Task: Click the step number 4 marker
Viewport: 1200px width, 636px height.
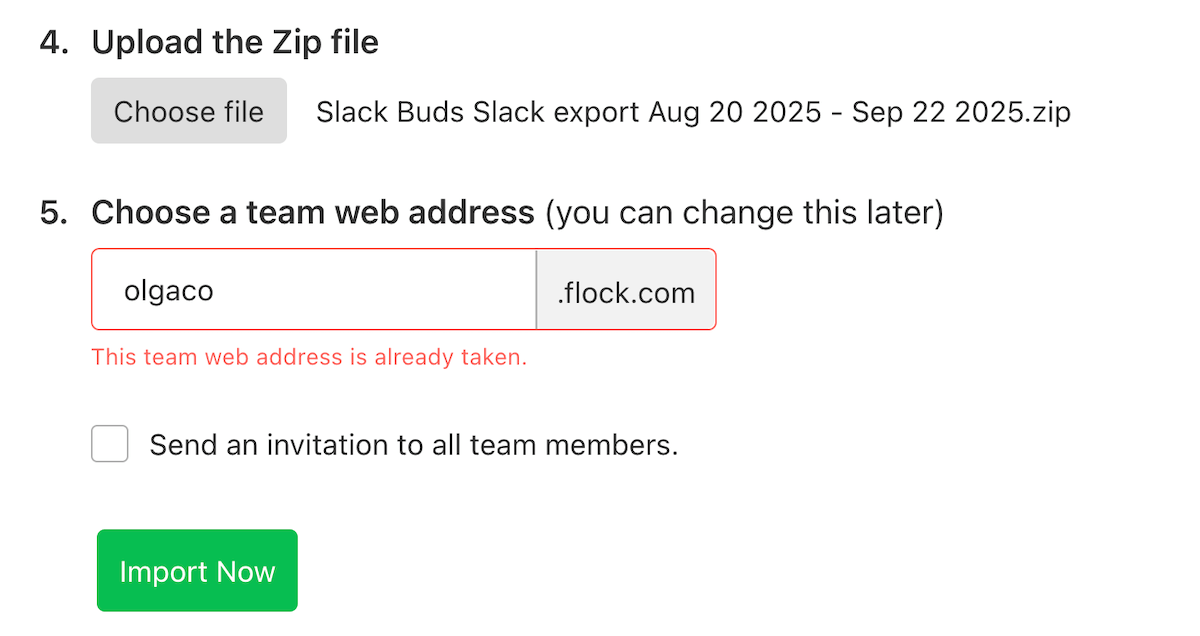Action: (x=52, y=43)
